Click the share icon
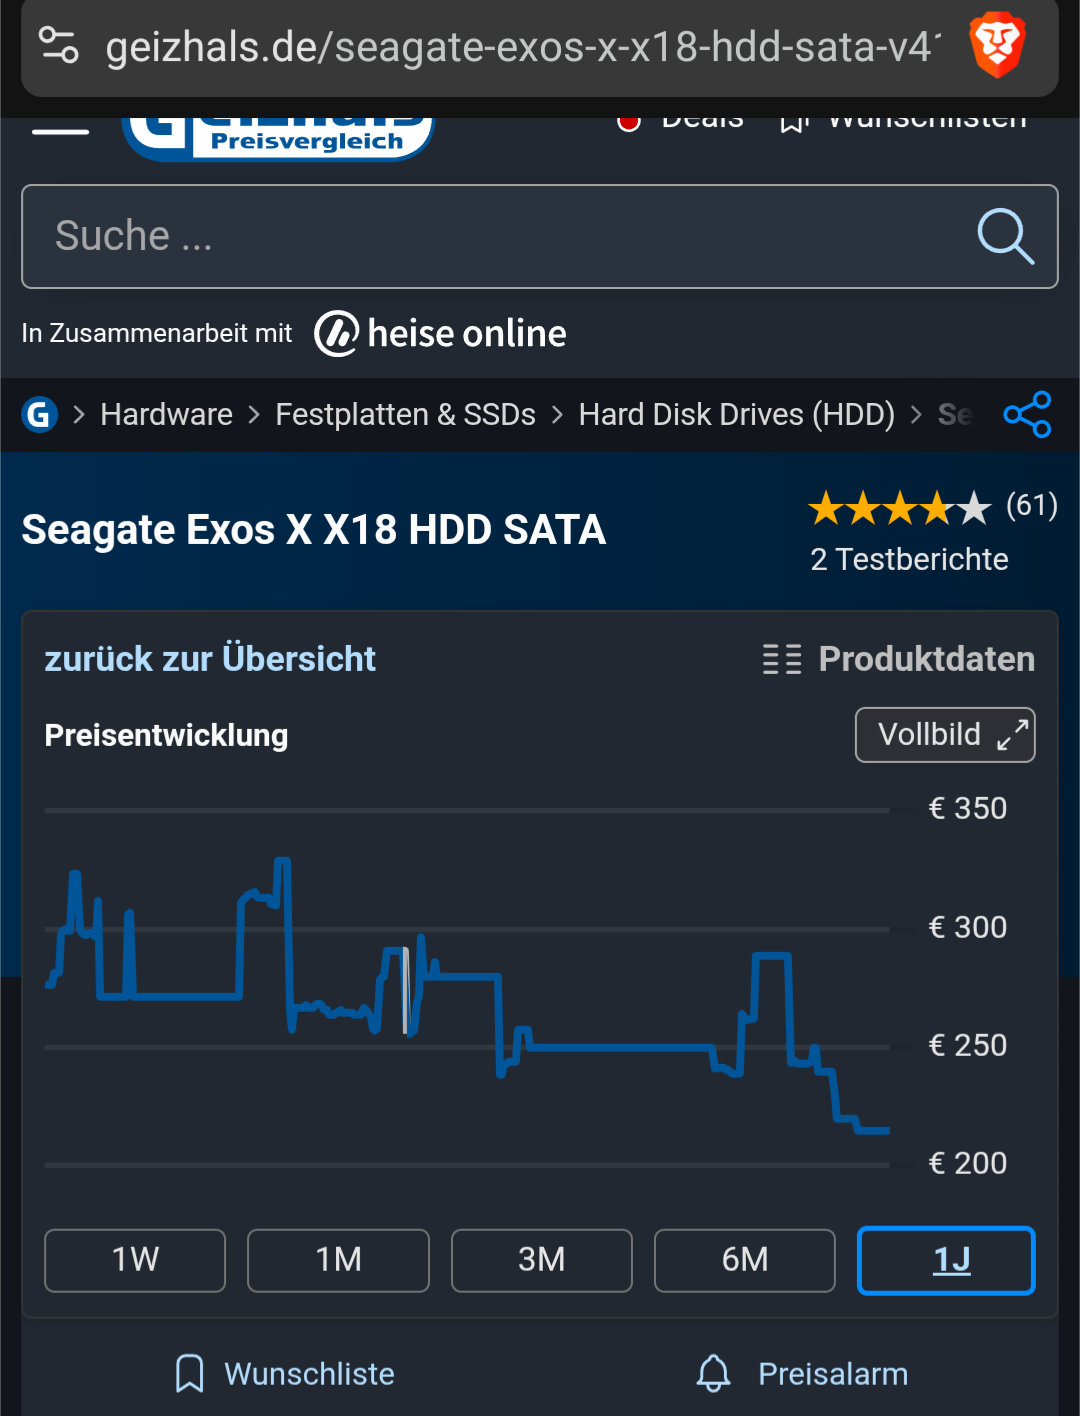Screen dimensions: 1080x1416 [x=1027, y=414]
